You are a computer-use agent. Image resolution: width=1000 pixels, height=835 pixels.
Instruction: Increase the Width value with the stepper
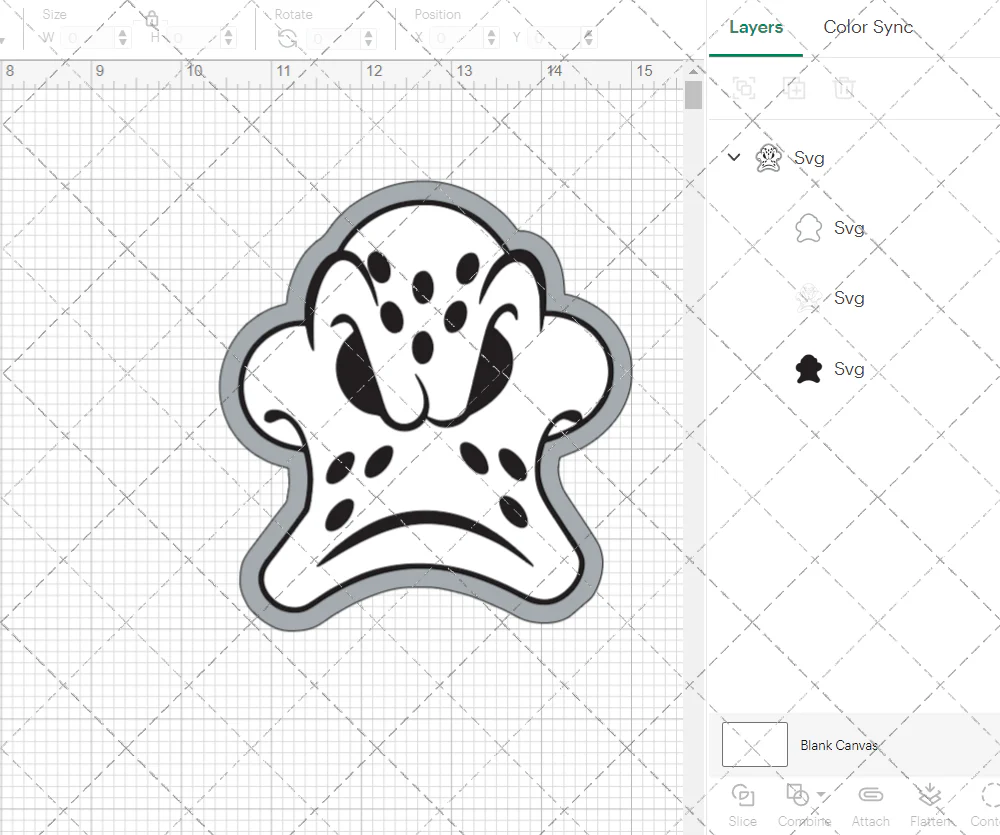[122, 32]
